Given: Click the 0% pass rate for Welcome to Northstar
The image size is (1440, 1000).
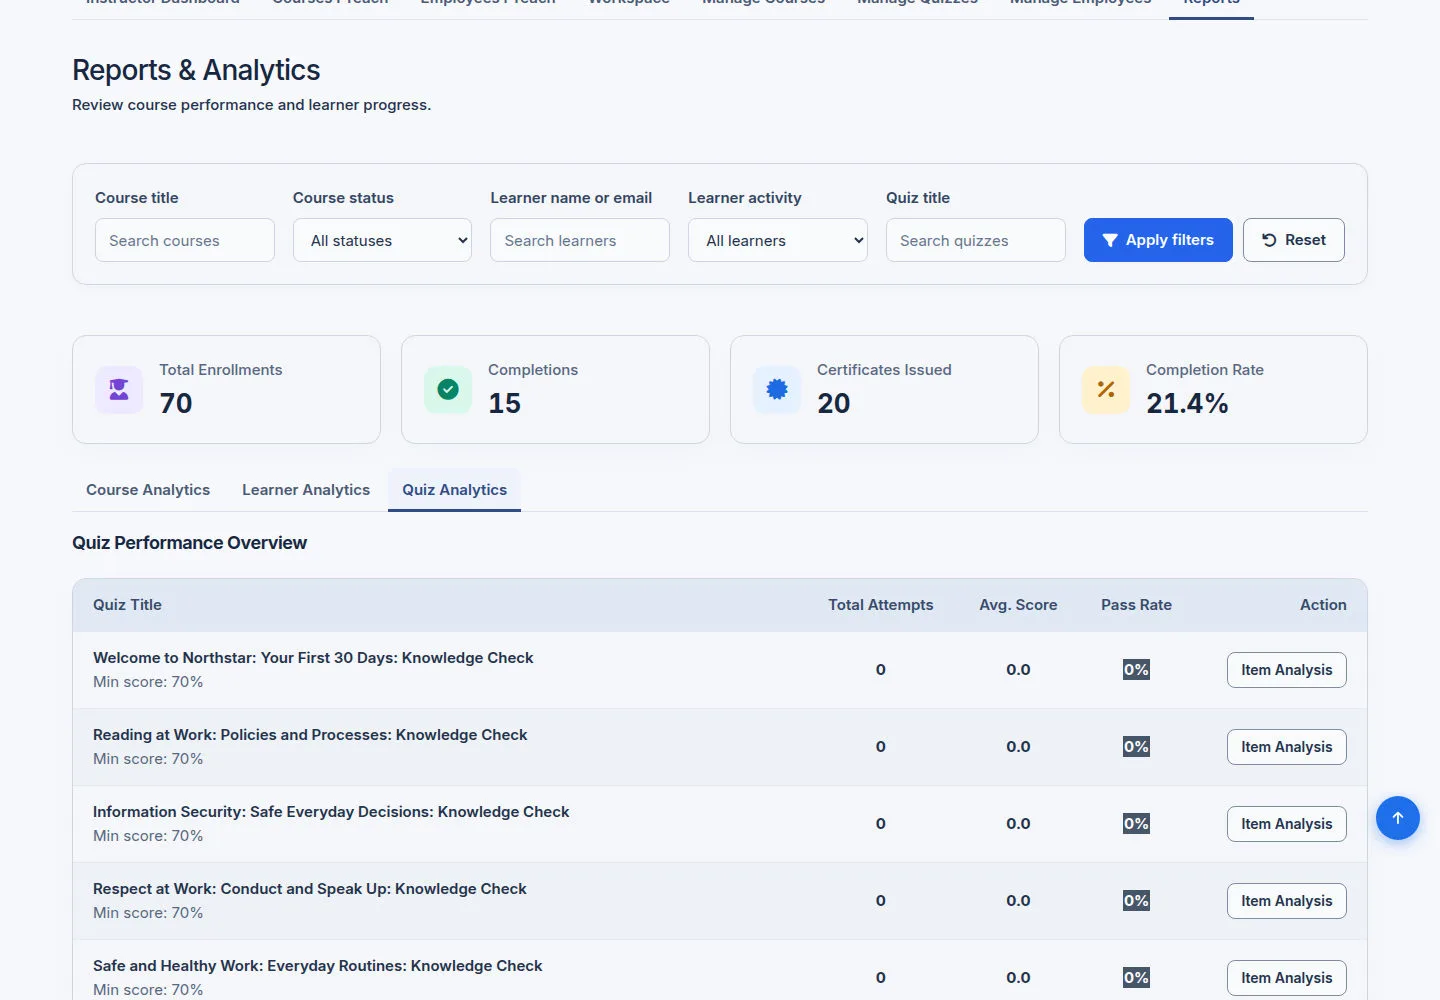Looking at the screenshot, I should pos(1136,670).
